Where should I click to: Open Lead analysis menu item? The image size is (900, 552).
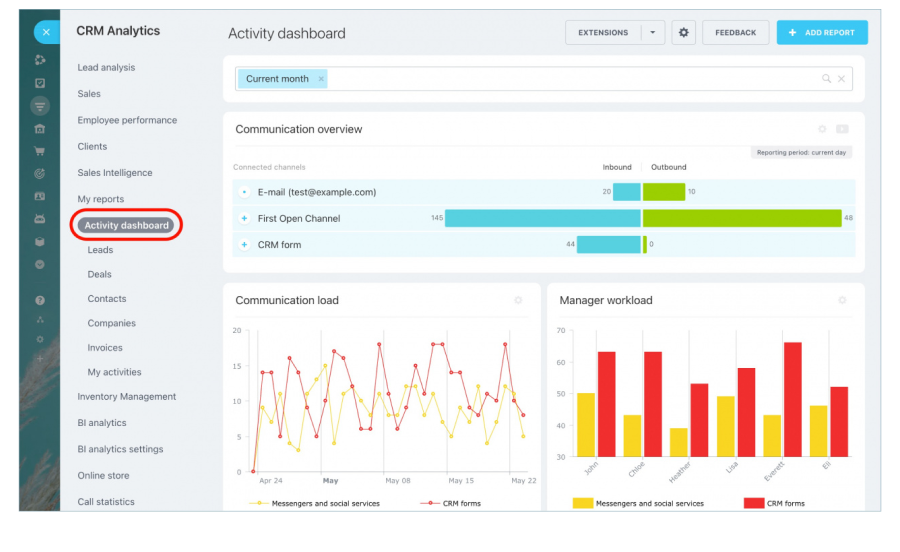[106, 67]
